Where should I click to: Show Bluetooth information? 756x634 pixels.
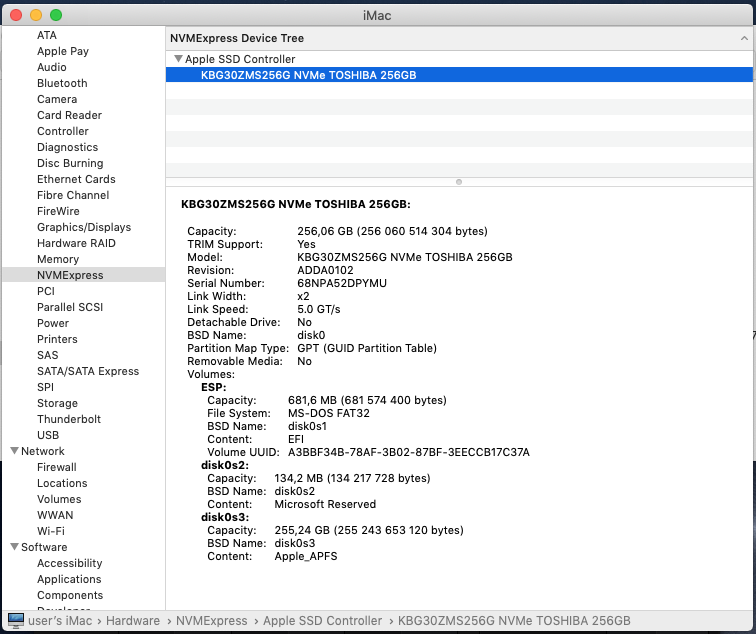click(62, 83)
